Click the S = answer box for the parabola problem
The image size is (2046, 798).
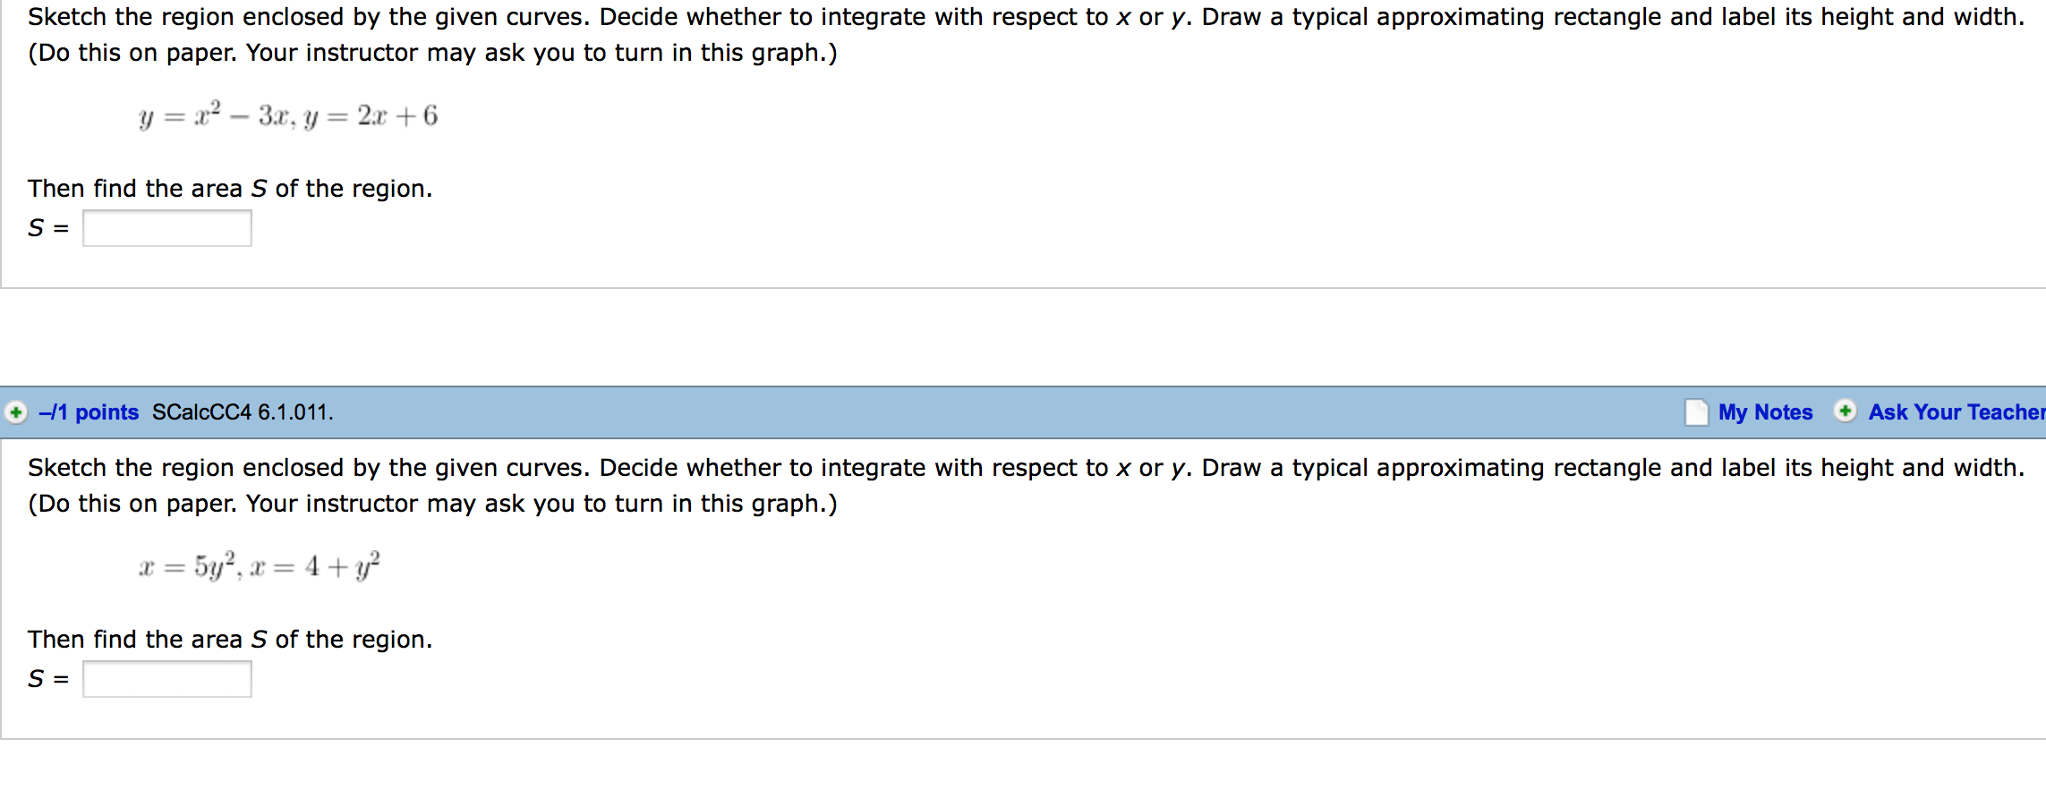(166, 228)
